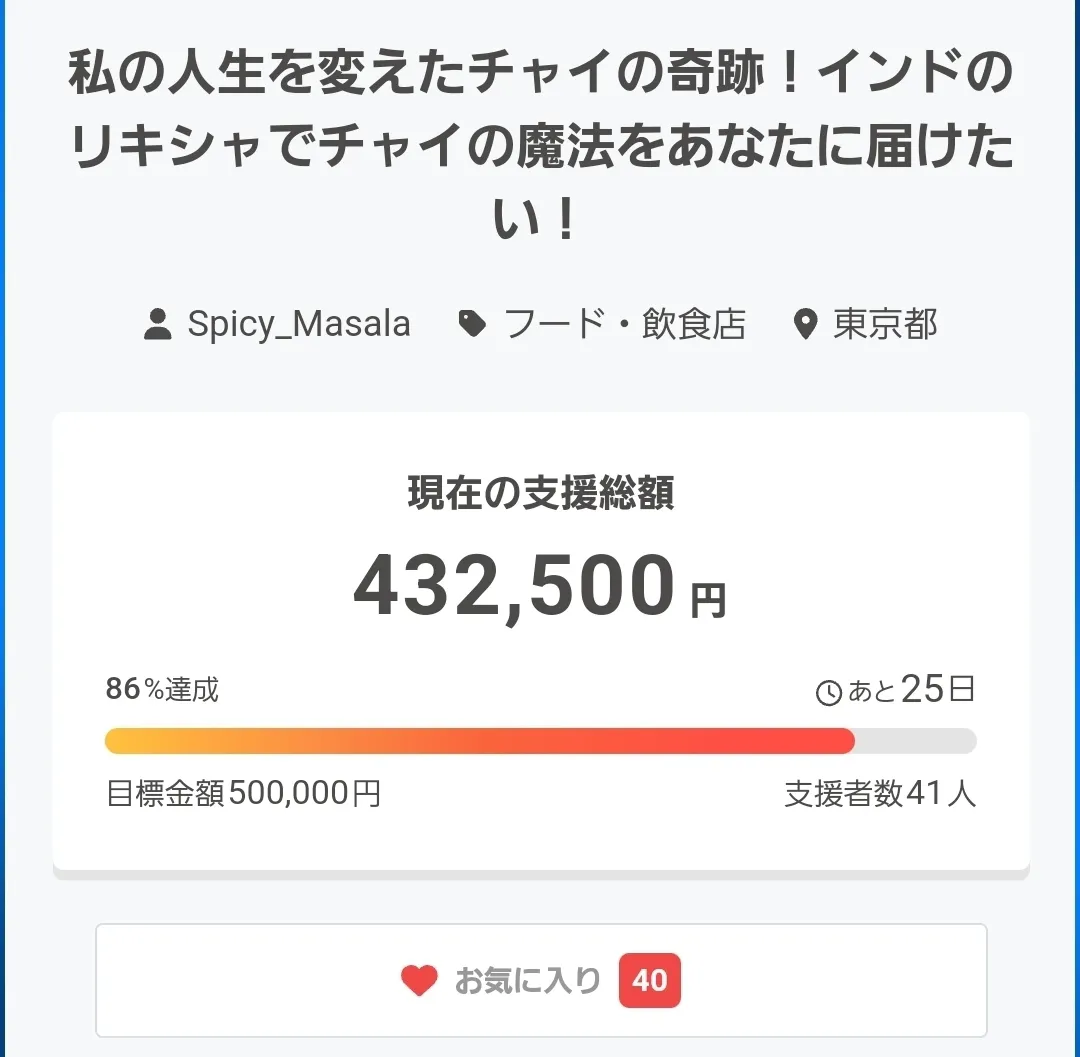Viewport: 1080px width, 1057px height.
Task: Click the chai rickshaw project title
Action: click(x=541, y=147)
